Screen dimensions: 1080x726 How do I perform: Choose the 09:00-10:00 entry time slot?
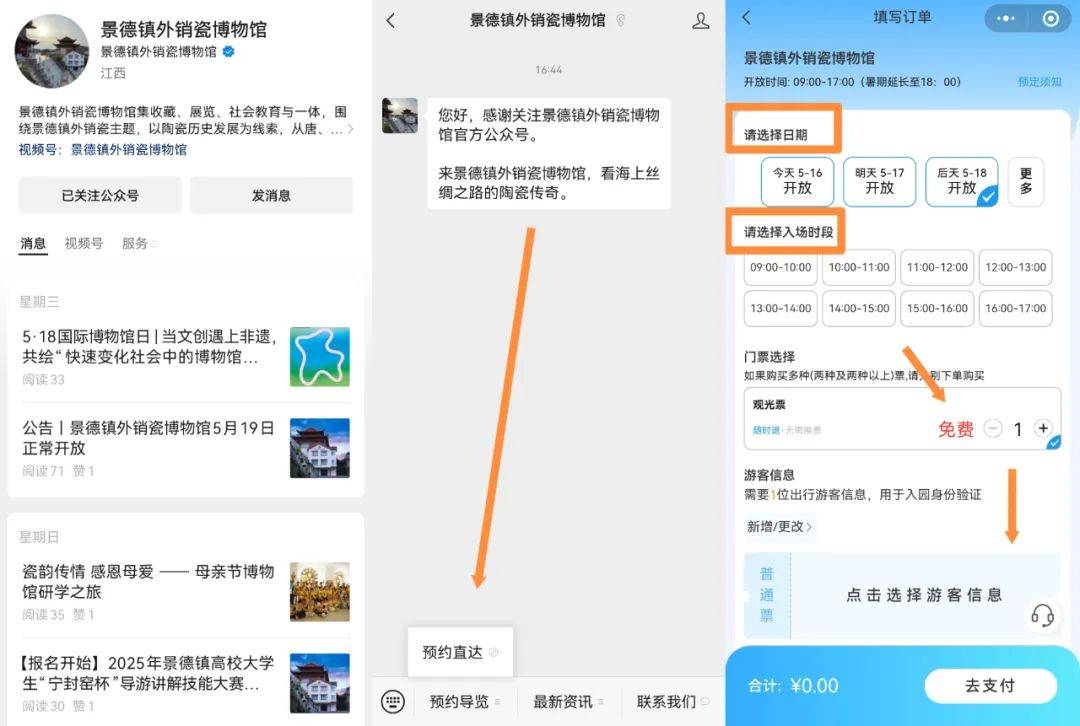(x=780, y=268)
